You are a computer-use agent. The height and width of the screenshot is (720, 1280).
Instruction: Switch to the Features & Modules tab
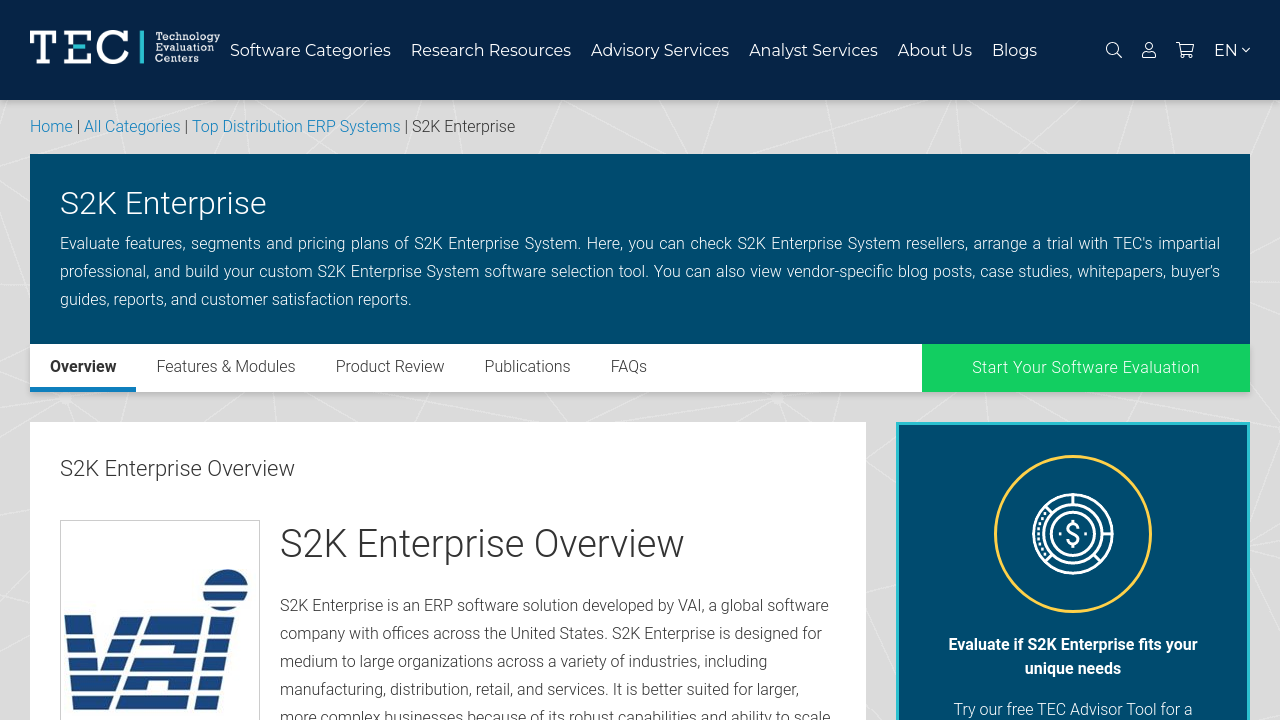click(x=226, y=367)
